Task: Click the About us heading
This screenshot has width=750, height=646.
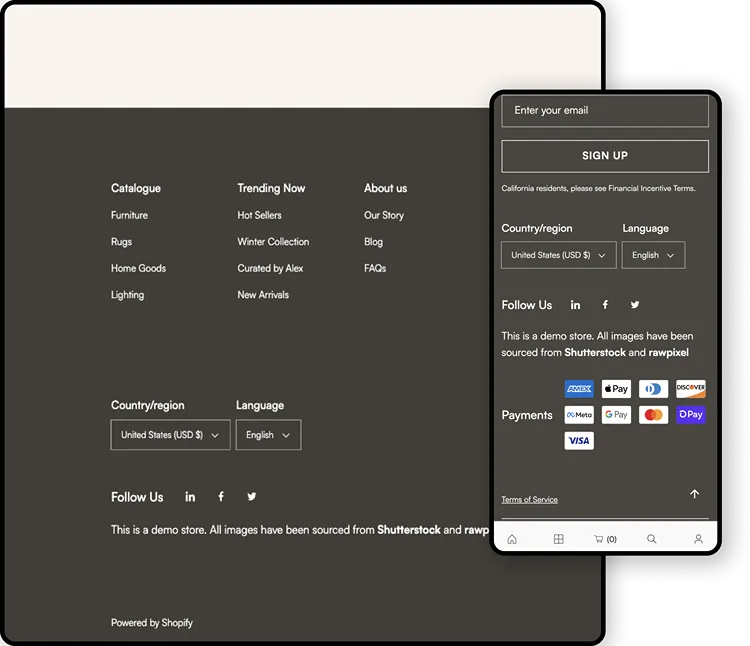Action: (386, 188)
